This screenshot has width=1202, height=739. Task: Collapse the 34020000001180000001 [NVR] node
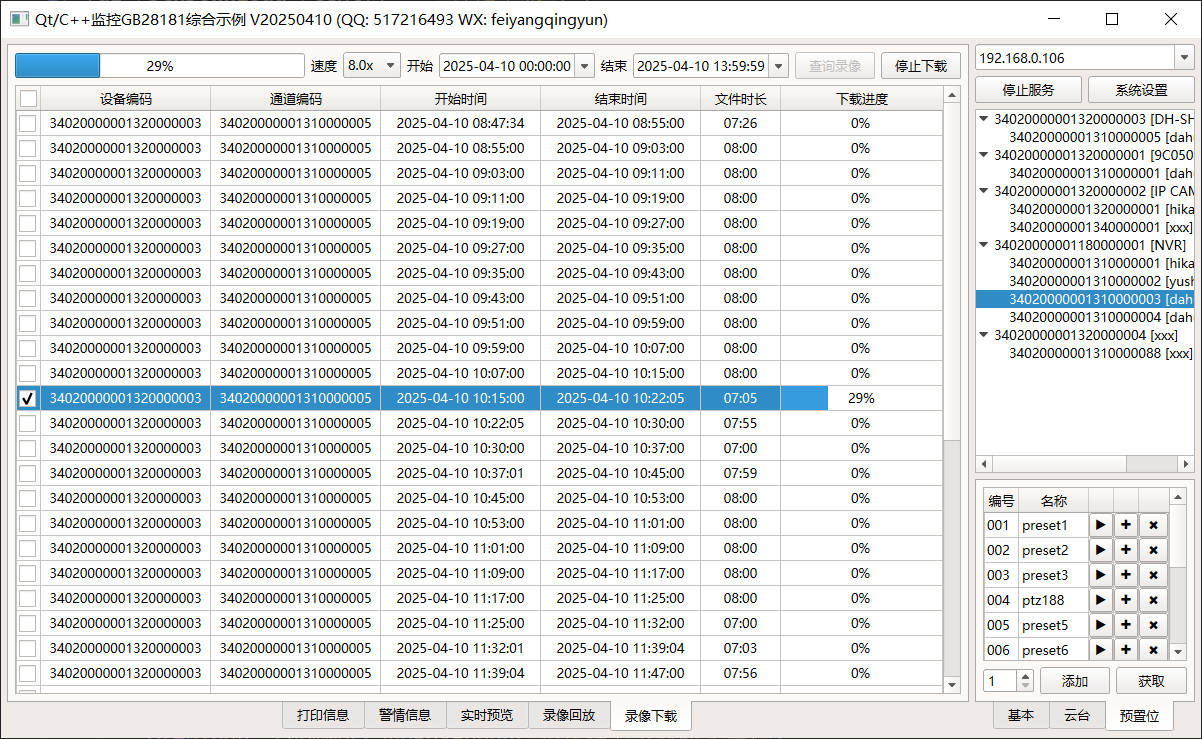[984, 245]
